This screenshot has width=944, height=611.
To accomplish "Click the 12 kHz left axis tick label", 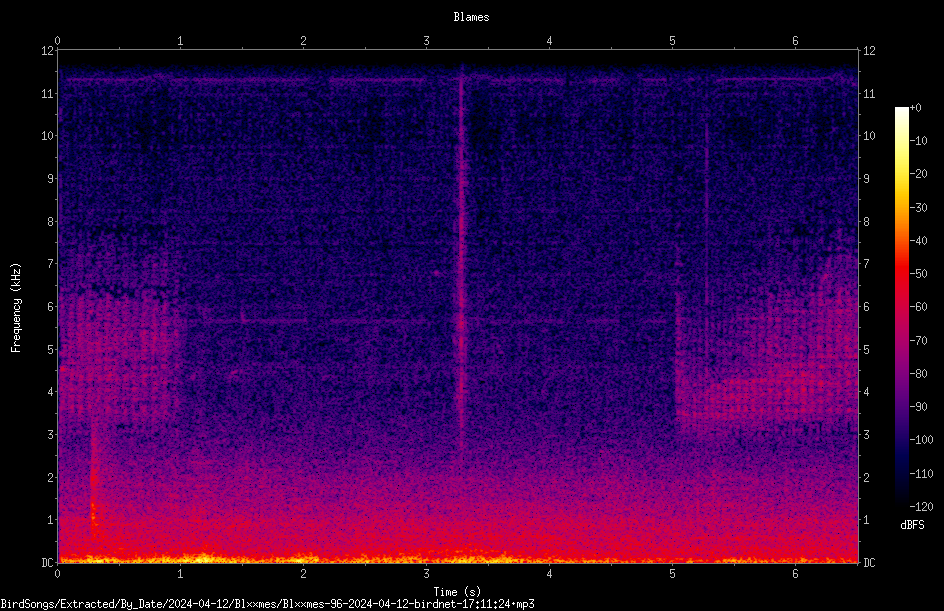I will [x=48, y=51].
